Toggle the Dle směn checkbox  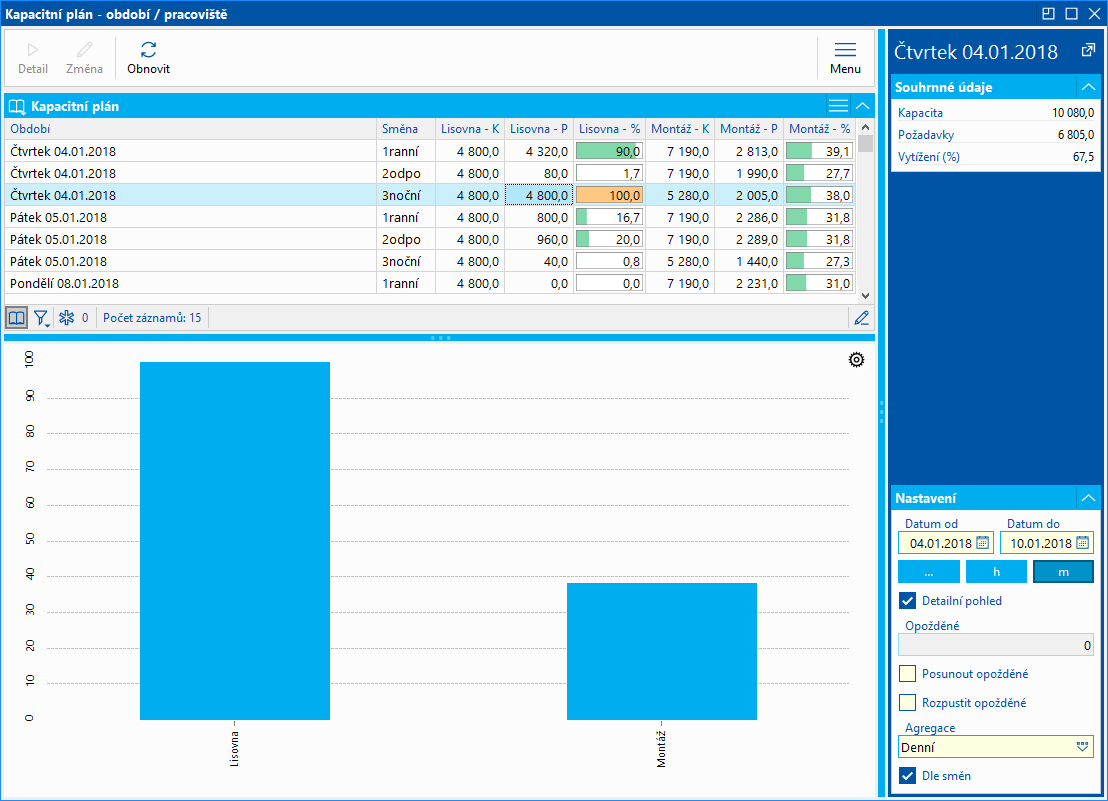click(x=908, y=776)
